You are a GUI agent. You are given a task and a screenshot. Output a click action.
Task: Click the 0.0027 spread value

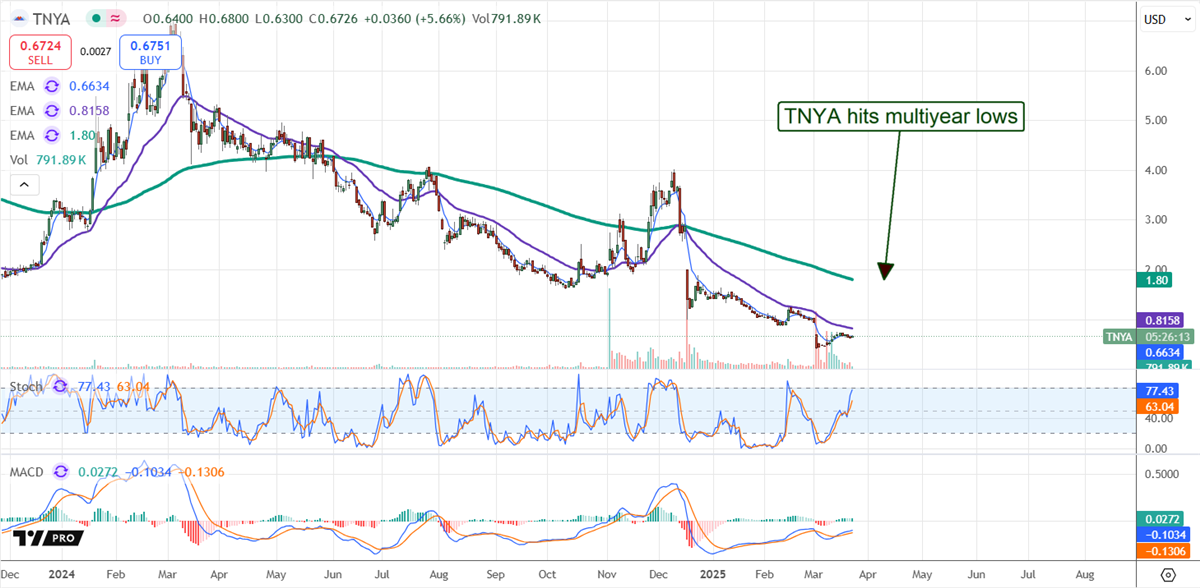(96, 50)
